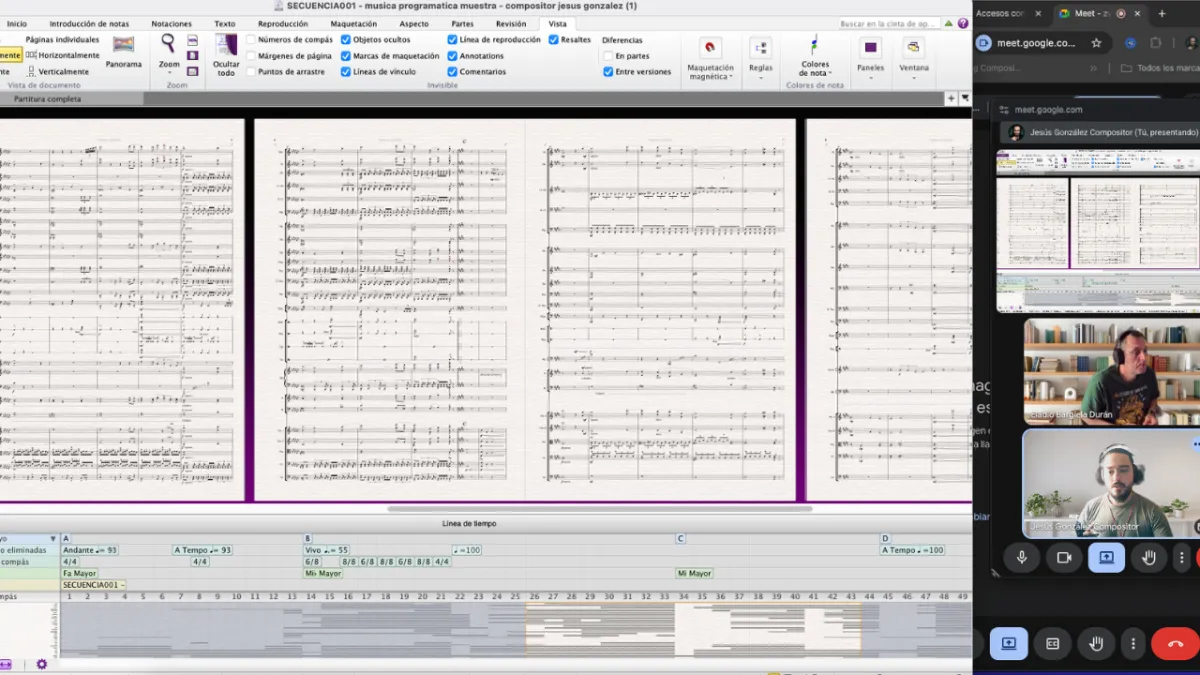
Task: Click bar 26 in the timeline
Action: click(x=534, y=596)
